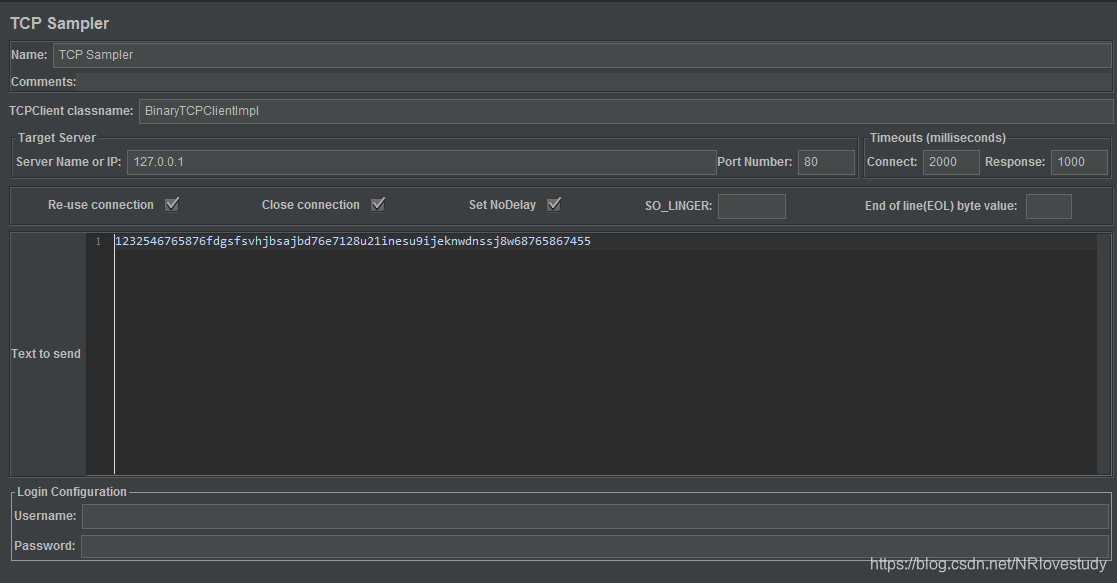1117x583 pixels.
Task: Toggle the Re-use connection checkbox
Action: [x=172, y=205]
